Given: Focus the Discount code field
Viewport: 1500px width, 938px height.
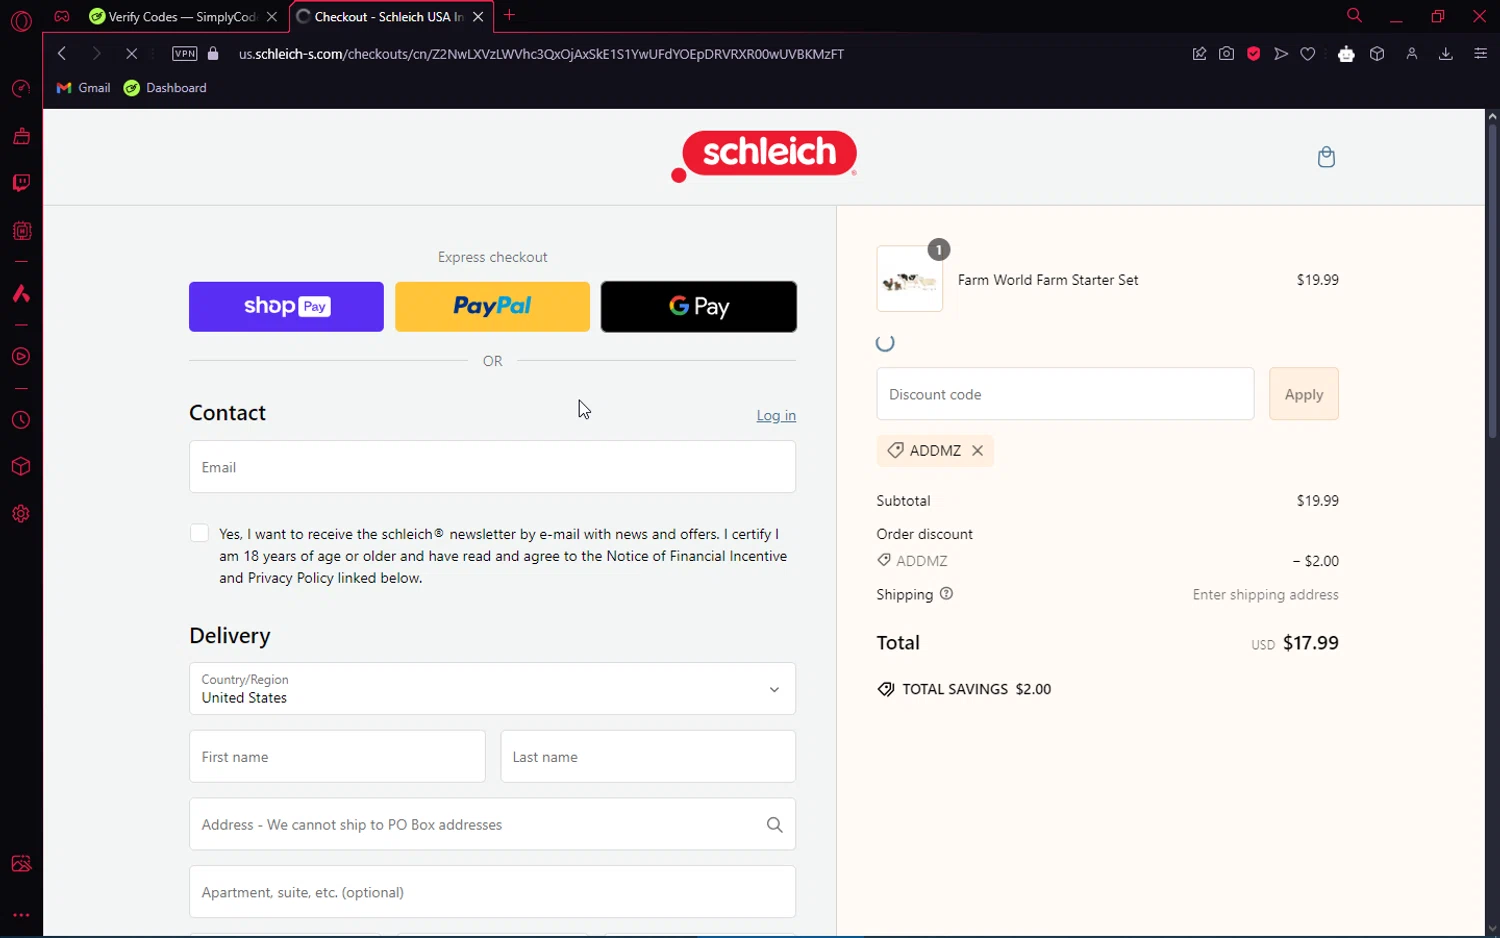Looking at the screenshot, I should pyautogui.click(x=1065, y=394).
